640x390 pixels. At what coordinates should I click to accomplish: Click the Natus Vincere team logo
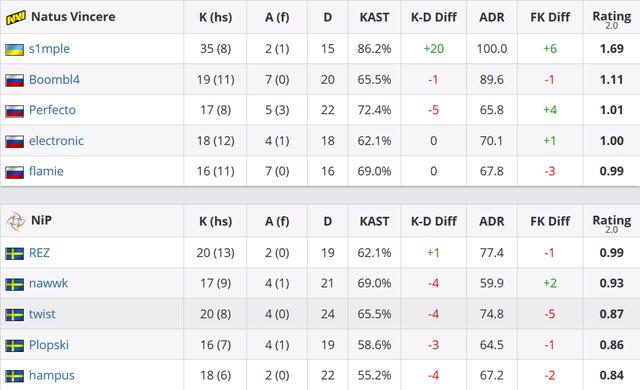pyautogui.click(x=16, y=18)
